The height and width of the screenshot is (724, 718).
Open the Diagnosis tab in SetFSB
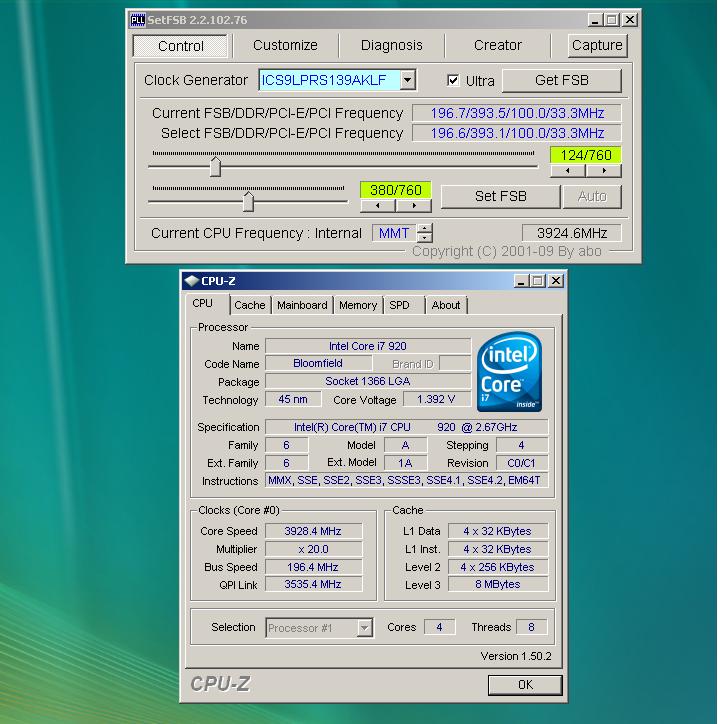point(392,45)
